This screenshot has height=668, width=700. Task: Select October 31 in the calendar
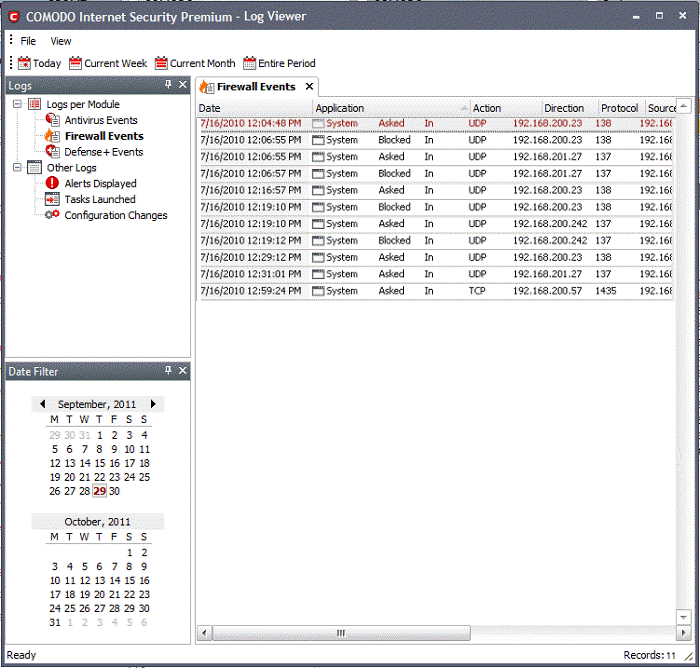click(x=54, y=622)
